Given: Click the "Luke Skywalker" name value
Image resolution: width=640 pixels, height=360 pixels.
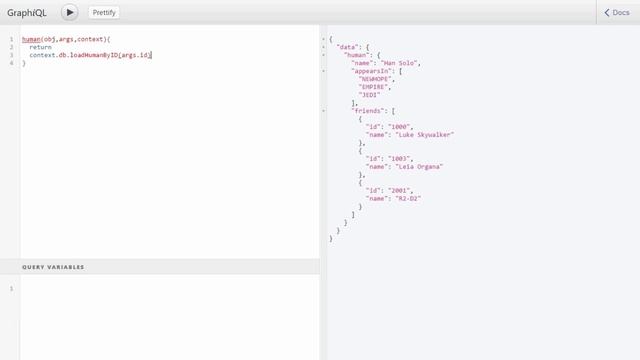Looking at the screenshot, I should click(x=424, y=135).
